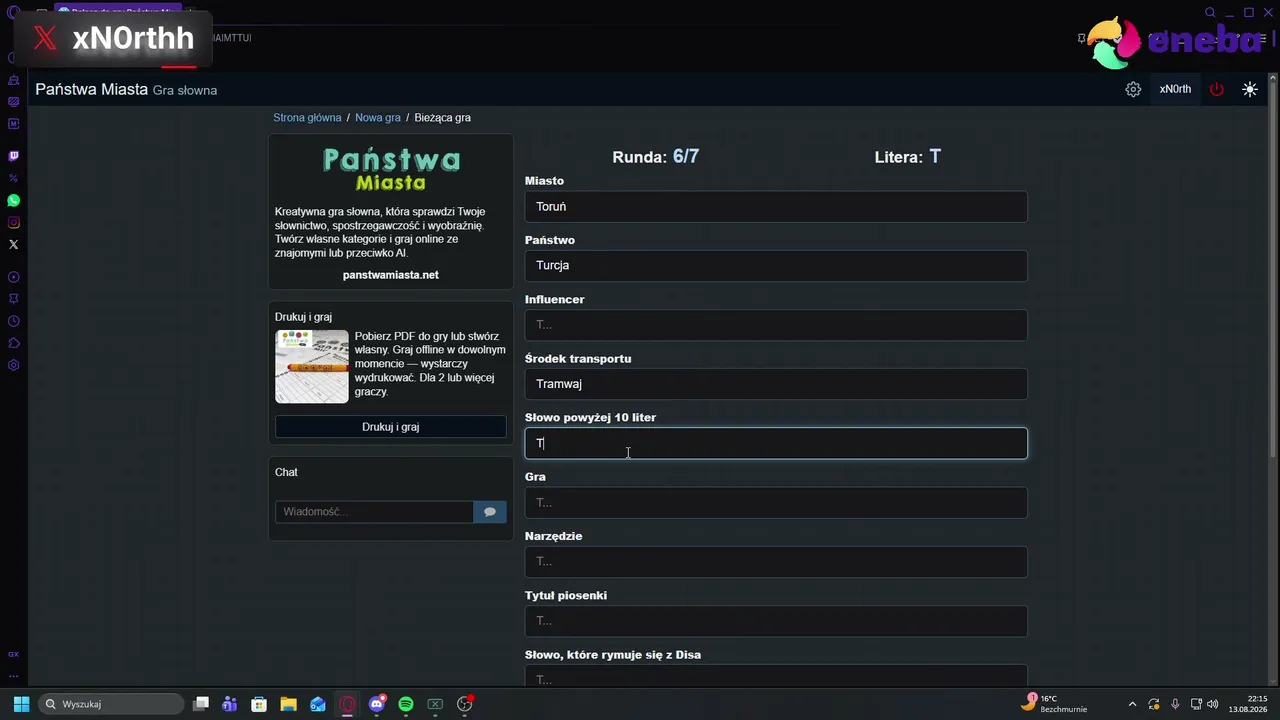
Task: Open the settings gear in page header
Action: point(1133,89)
